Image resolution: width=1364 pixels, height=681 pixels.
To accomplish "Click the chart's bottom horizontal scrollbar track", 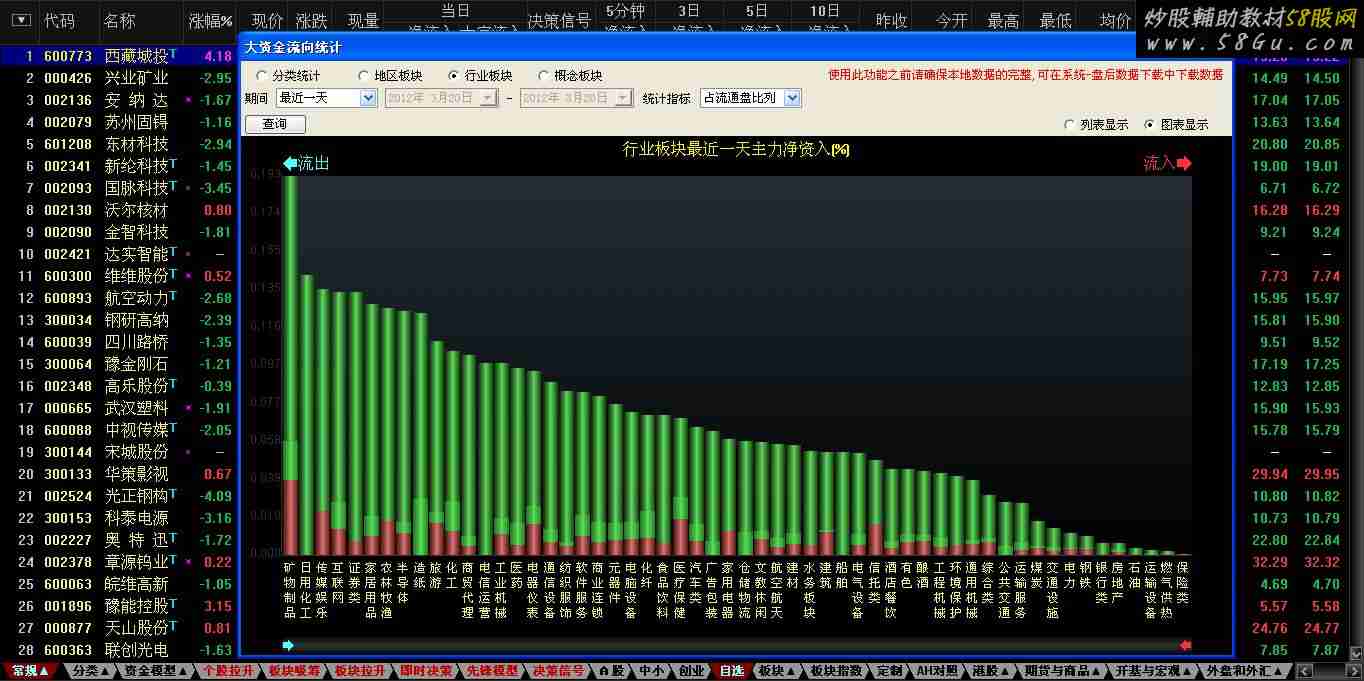I will (x=737, y=645).
